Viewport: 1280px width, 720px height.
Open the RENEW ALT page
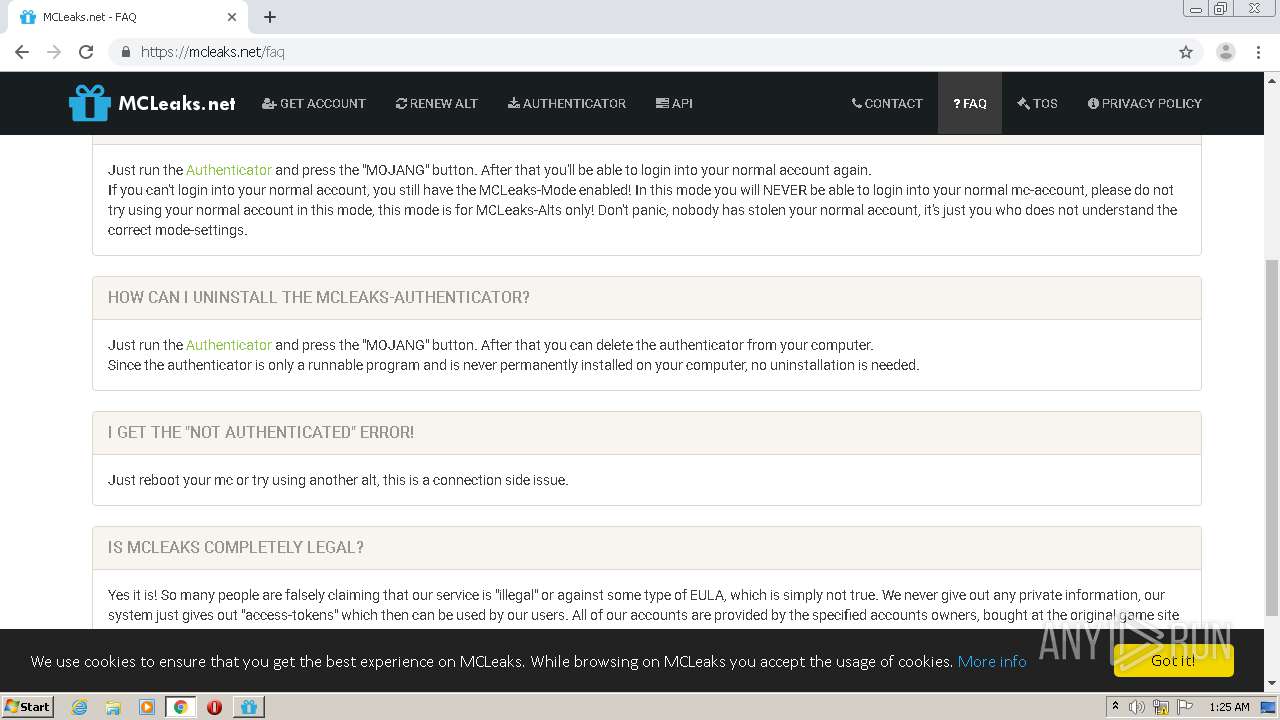coord(437,103)
